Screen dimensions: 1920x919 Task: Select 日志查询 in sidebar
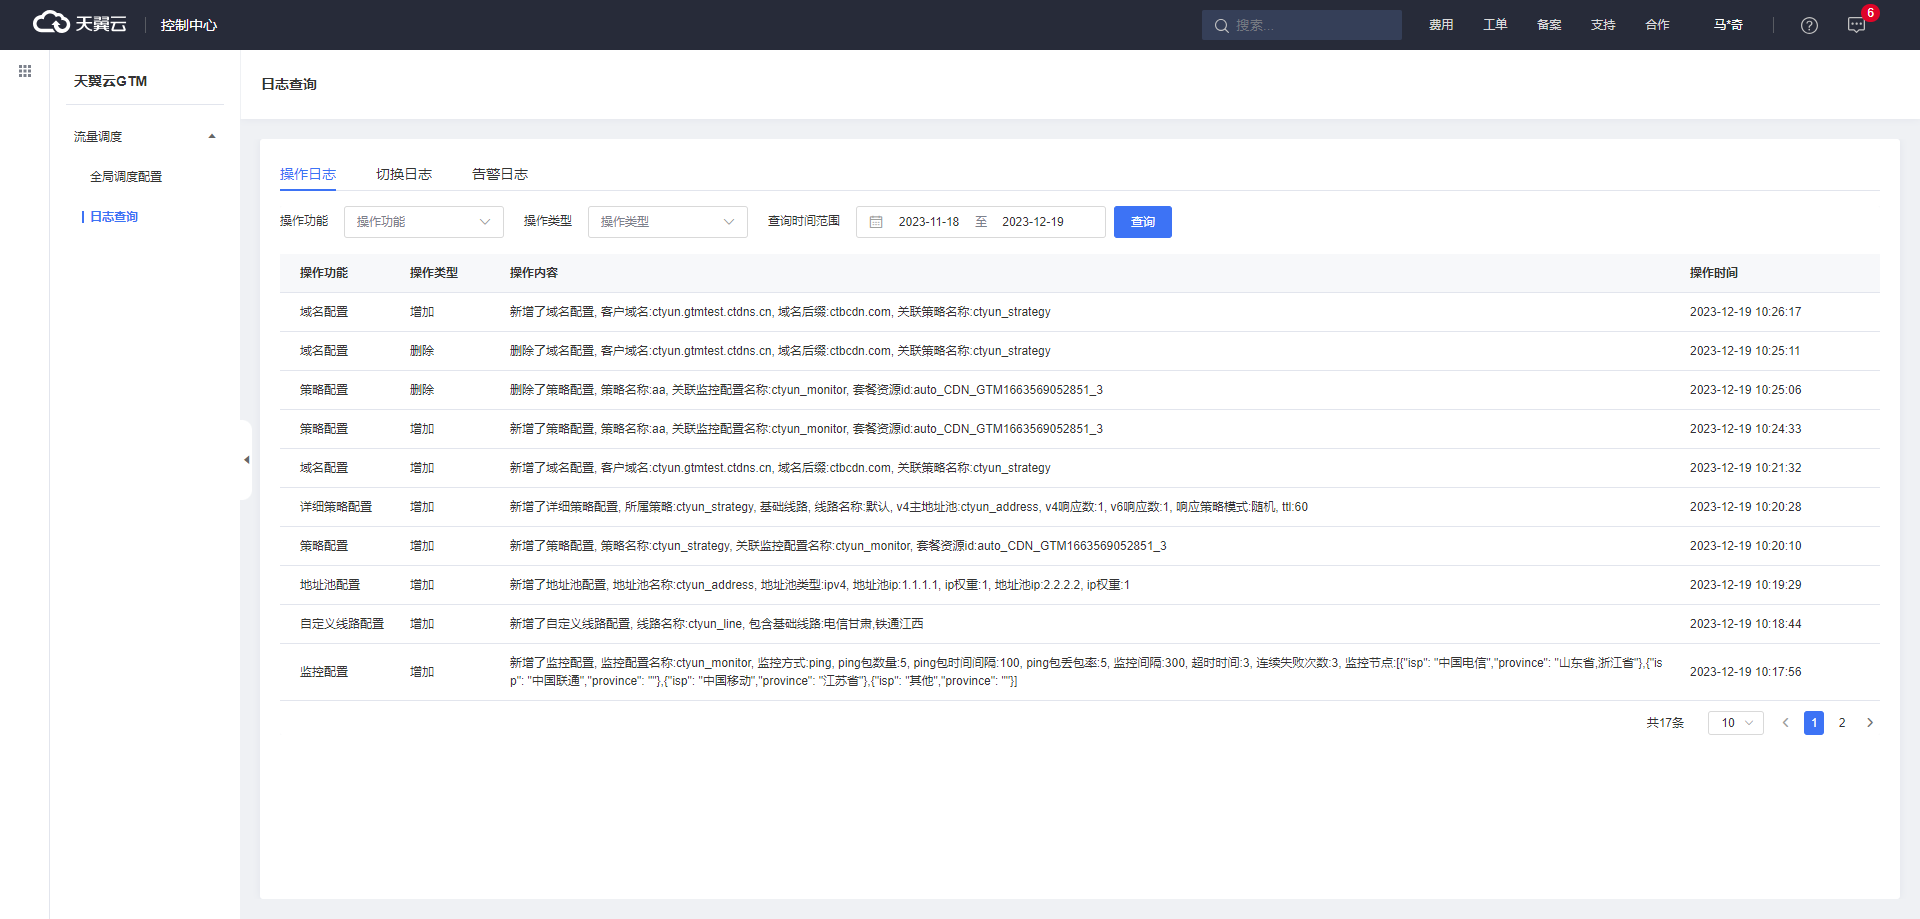[114, 216]
